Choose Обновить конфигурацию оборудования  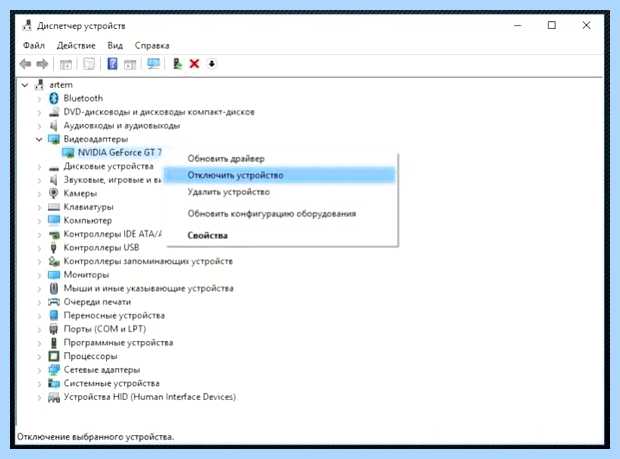coord(272,214)
